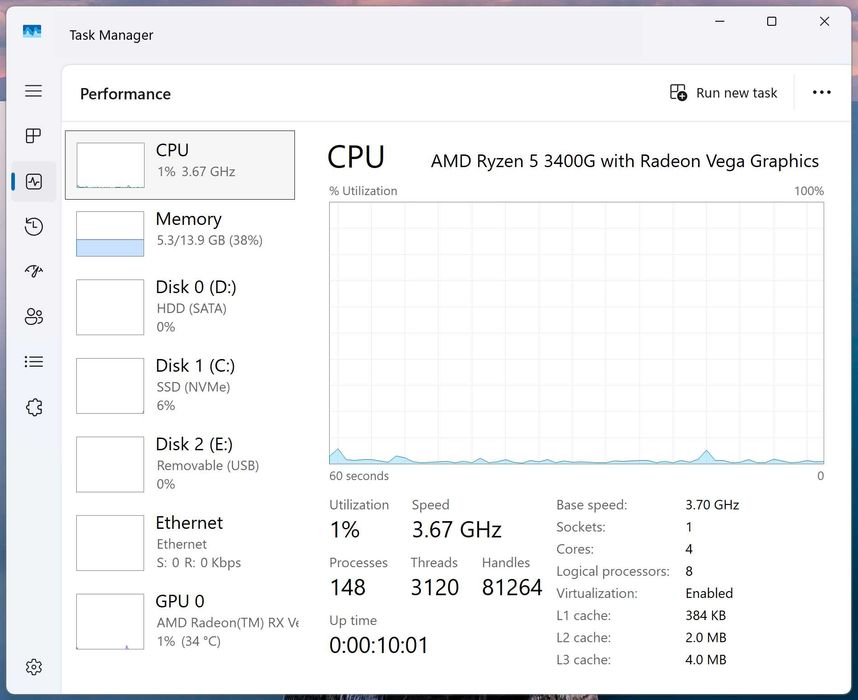Open the App history page icon
The image size is (858, 700).
point(33,227)
